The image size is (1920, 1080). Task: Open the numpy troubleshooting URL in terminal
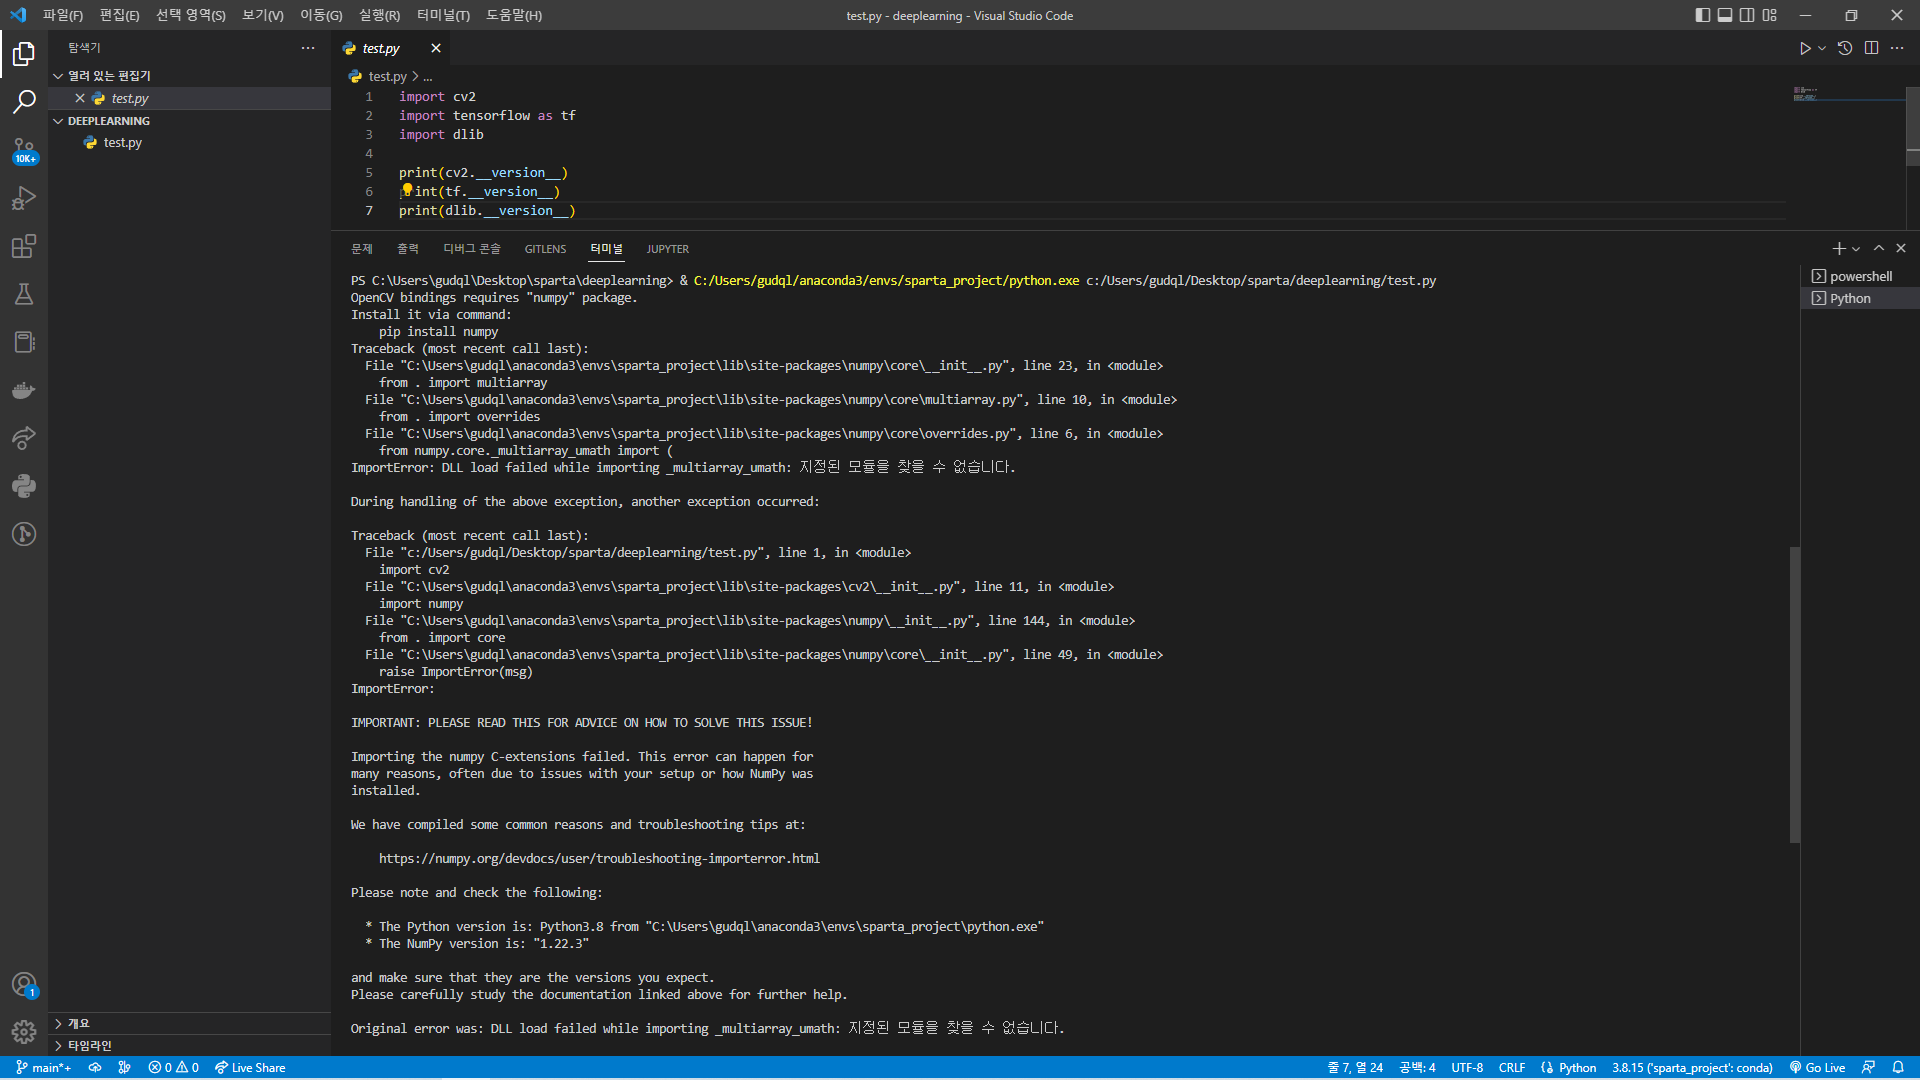point(599,858)
